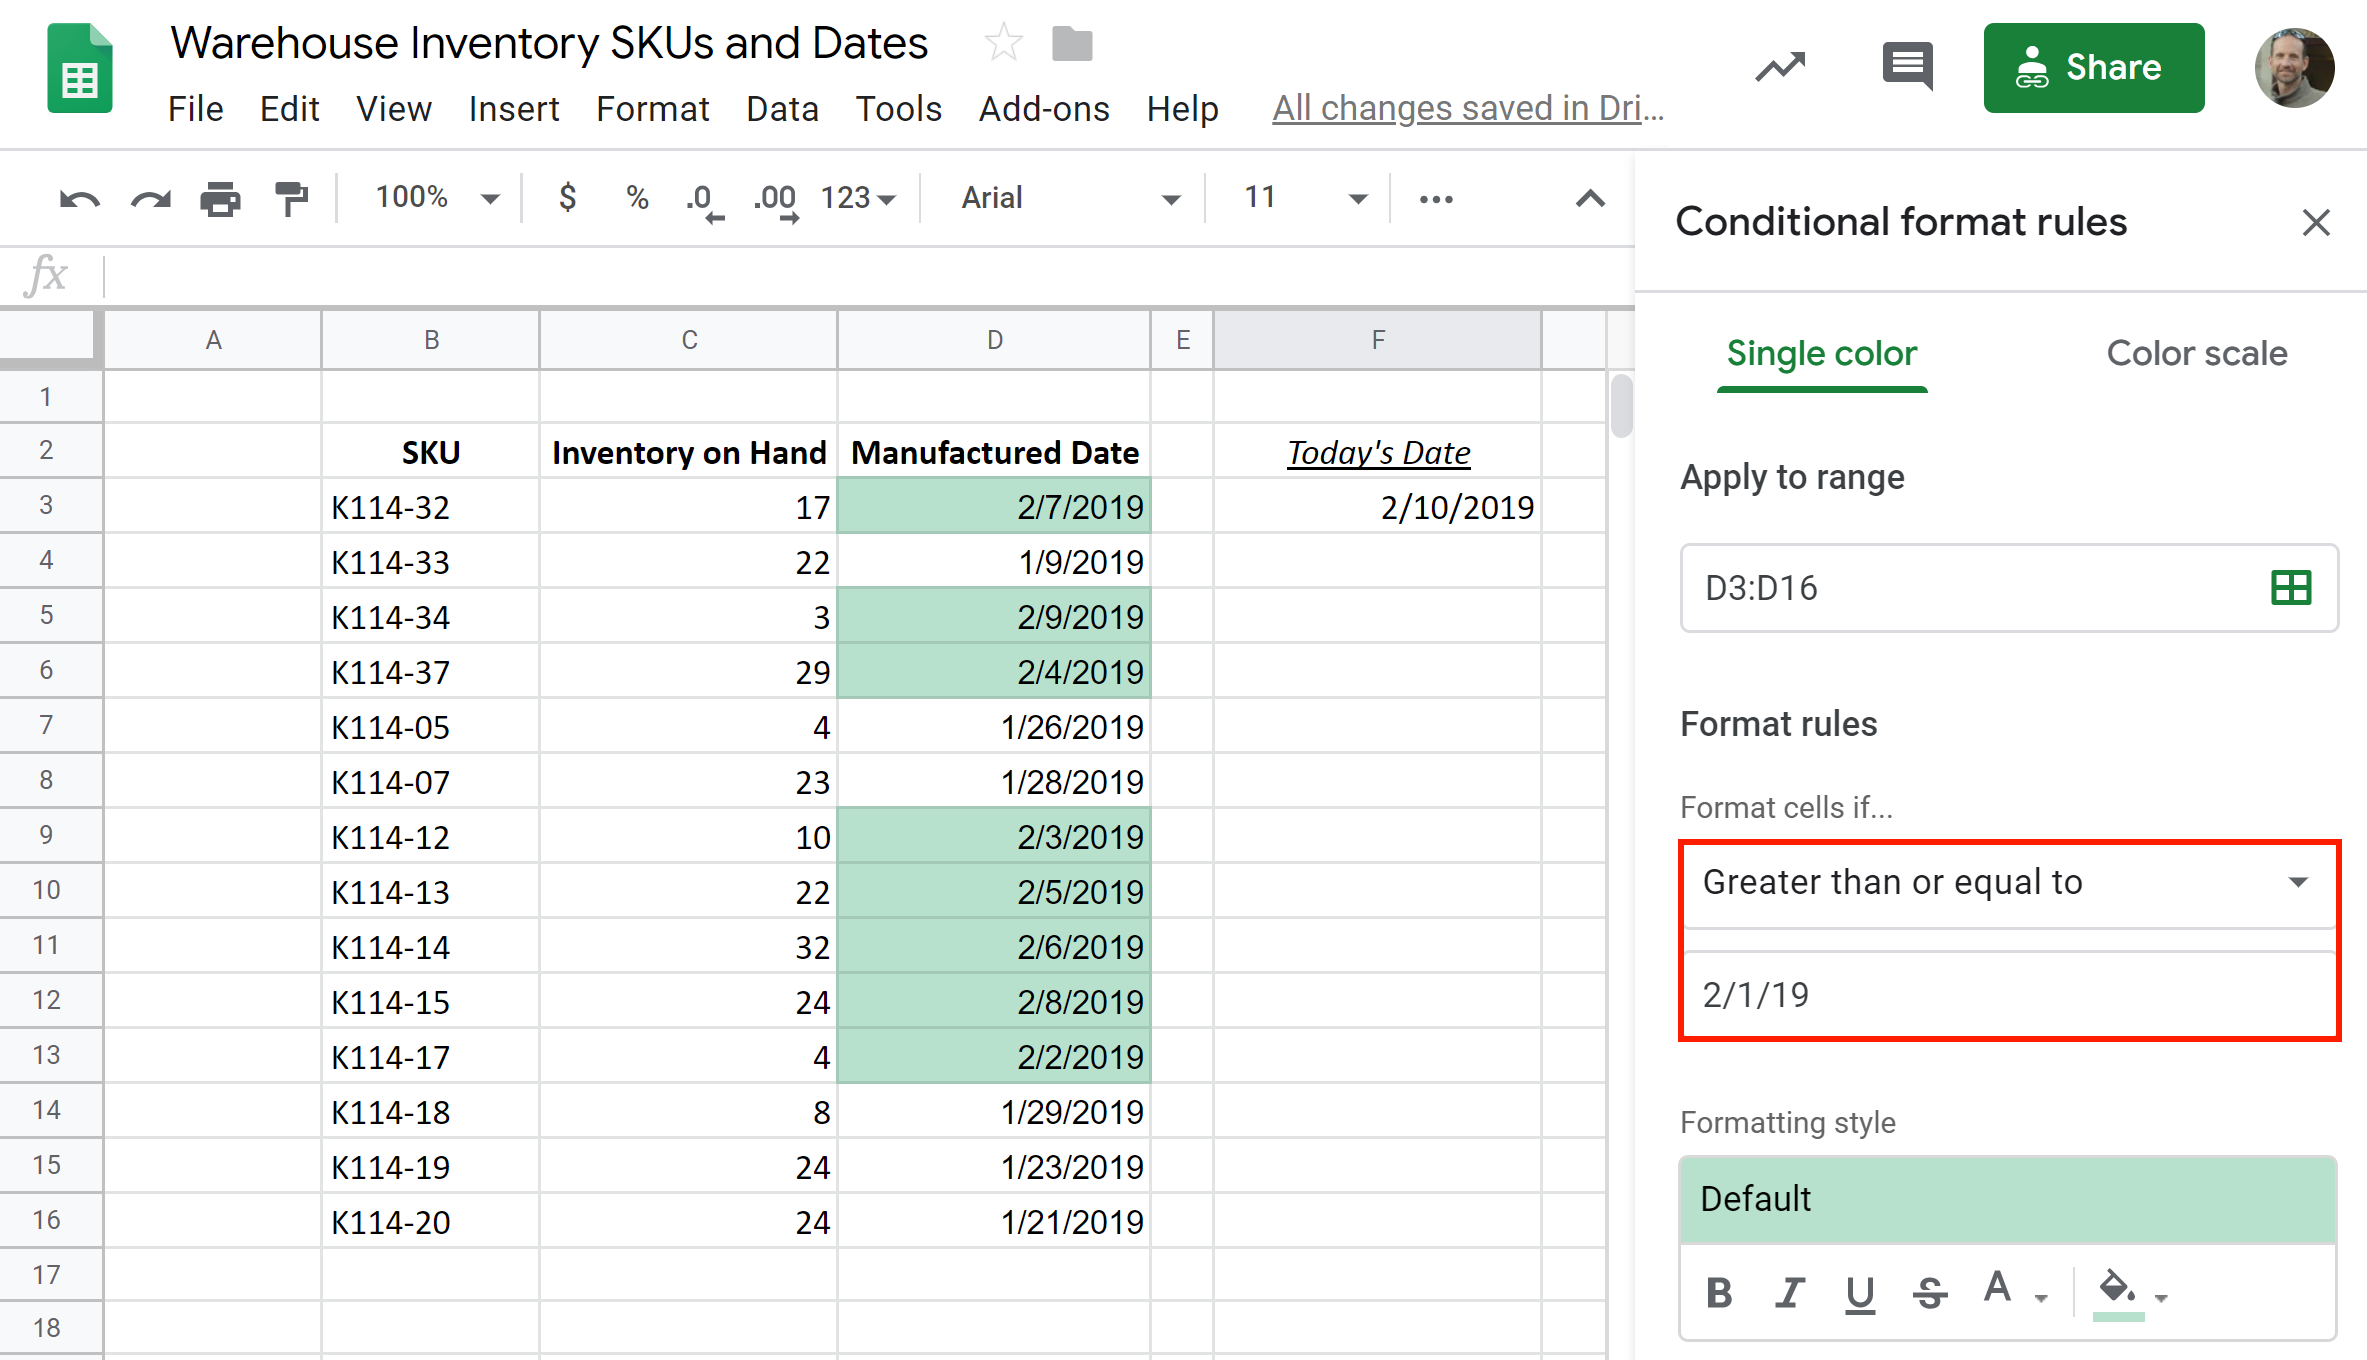Print the spreadsheet
Image resolution: width=2367 pixels, height=1360 pixels.
click(x=220, y=199)
